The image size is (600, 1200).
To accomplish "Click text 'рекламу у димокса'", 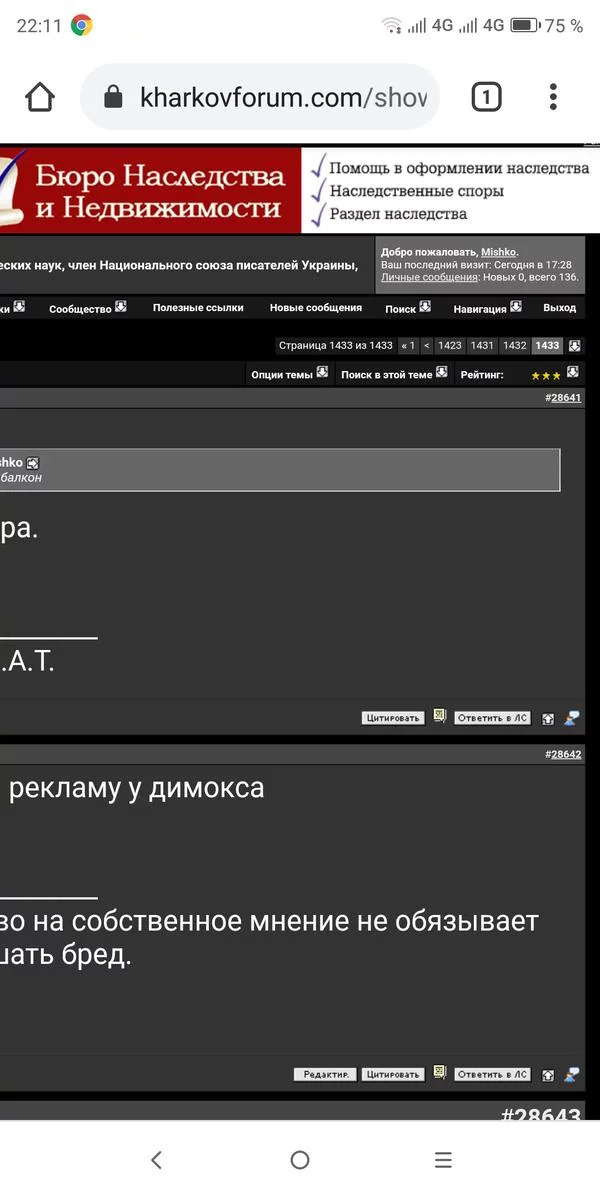I will pos(137,788).
